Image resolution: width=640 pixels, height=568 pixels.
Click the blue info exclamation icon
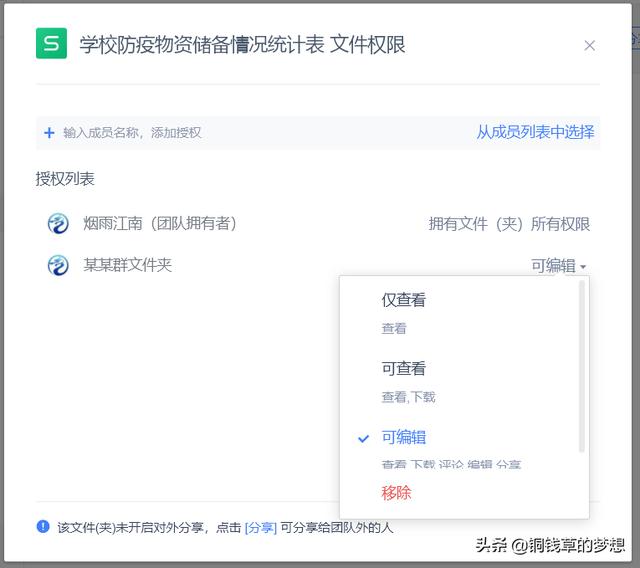click(x=43, y=526)
